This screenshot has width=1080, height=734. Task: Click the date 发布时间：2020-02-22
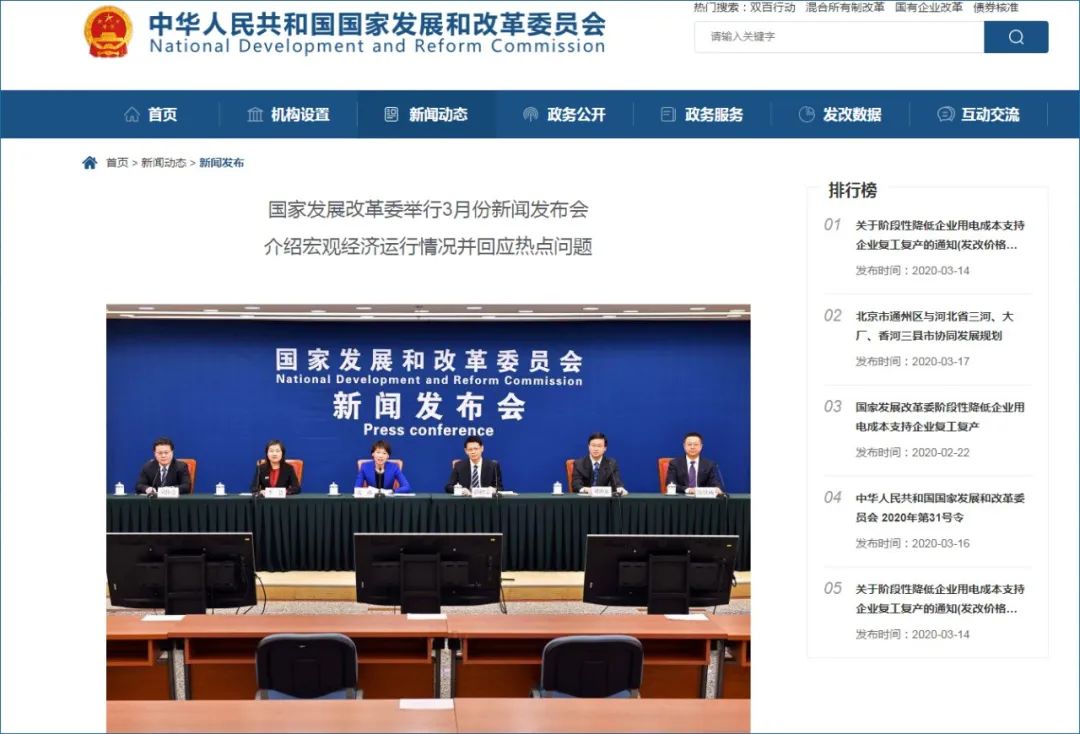(912, 452)
